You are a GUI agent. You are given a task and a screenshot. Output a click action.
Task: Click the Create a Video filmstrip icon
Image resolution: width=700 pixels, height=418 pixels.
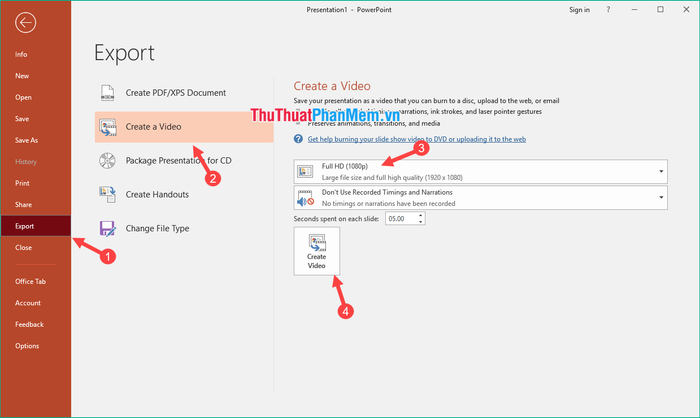(x=108, y=127)
